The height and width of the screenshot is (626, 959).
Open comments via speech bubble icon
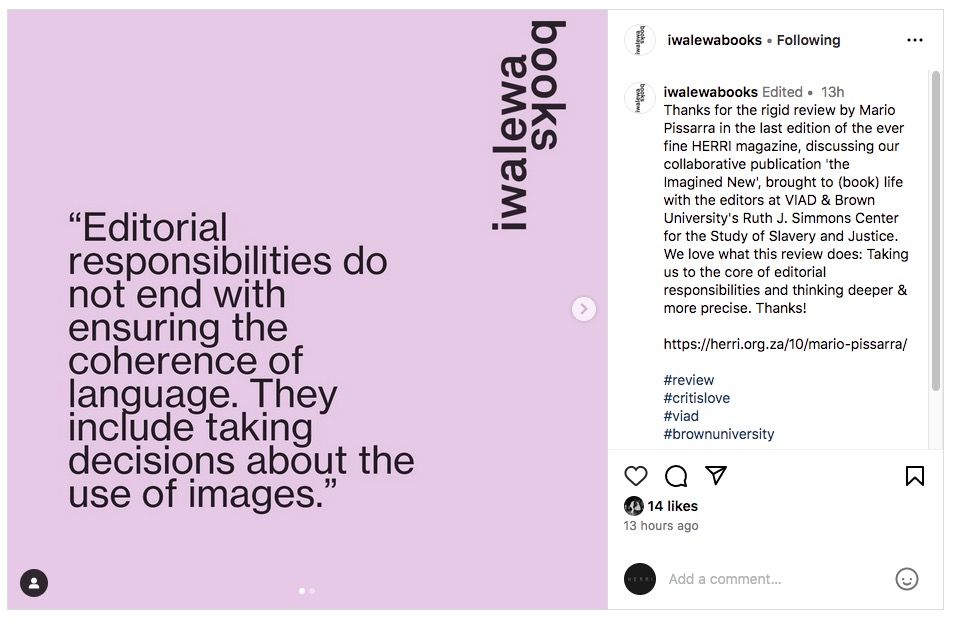tap(676, 476)
